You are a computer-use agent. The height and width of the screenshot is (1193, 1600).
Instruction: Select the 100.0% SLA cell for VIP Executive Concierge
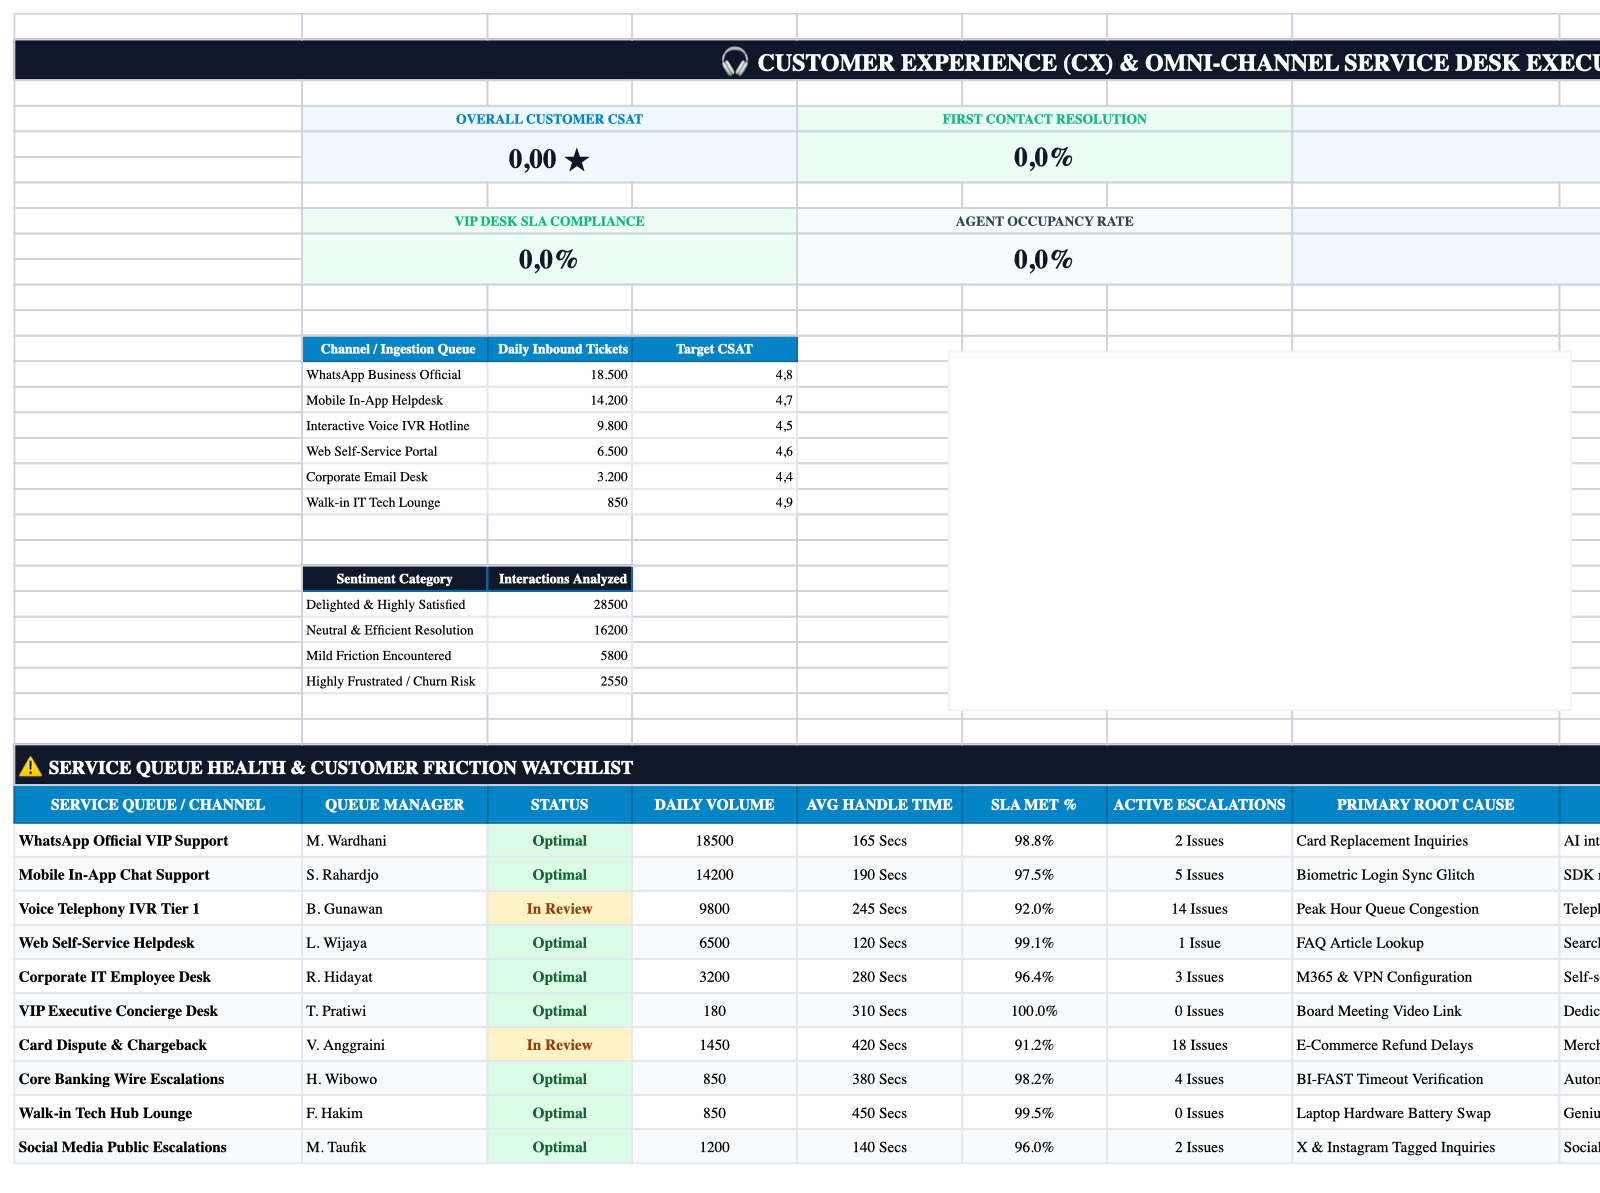coord(1034,1011)
